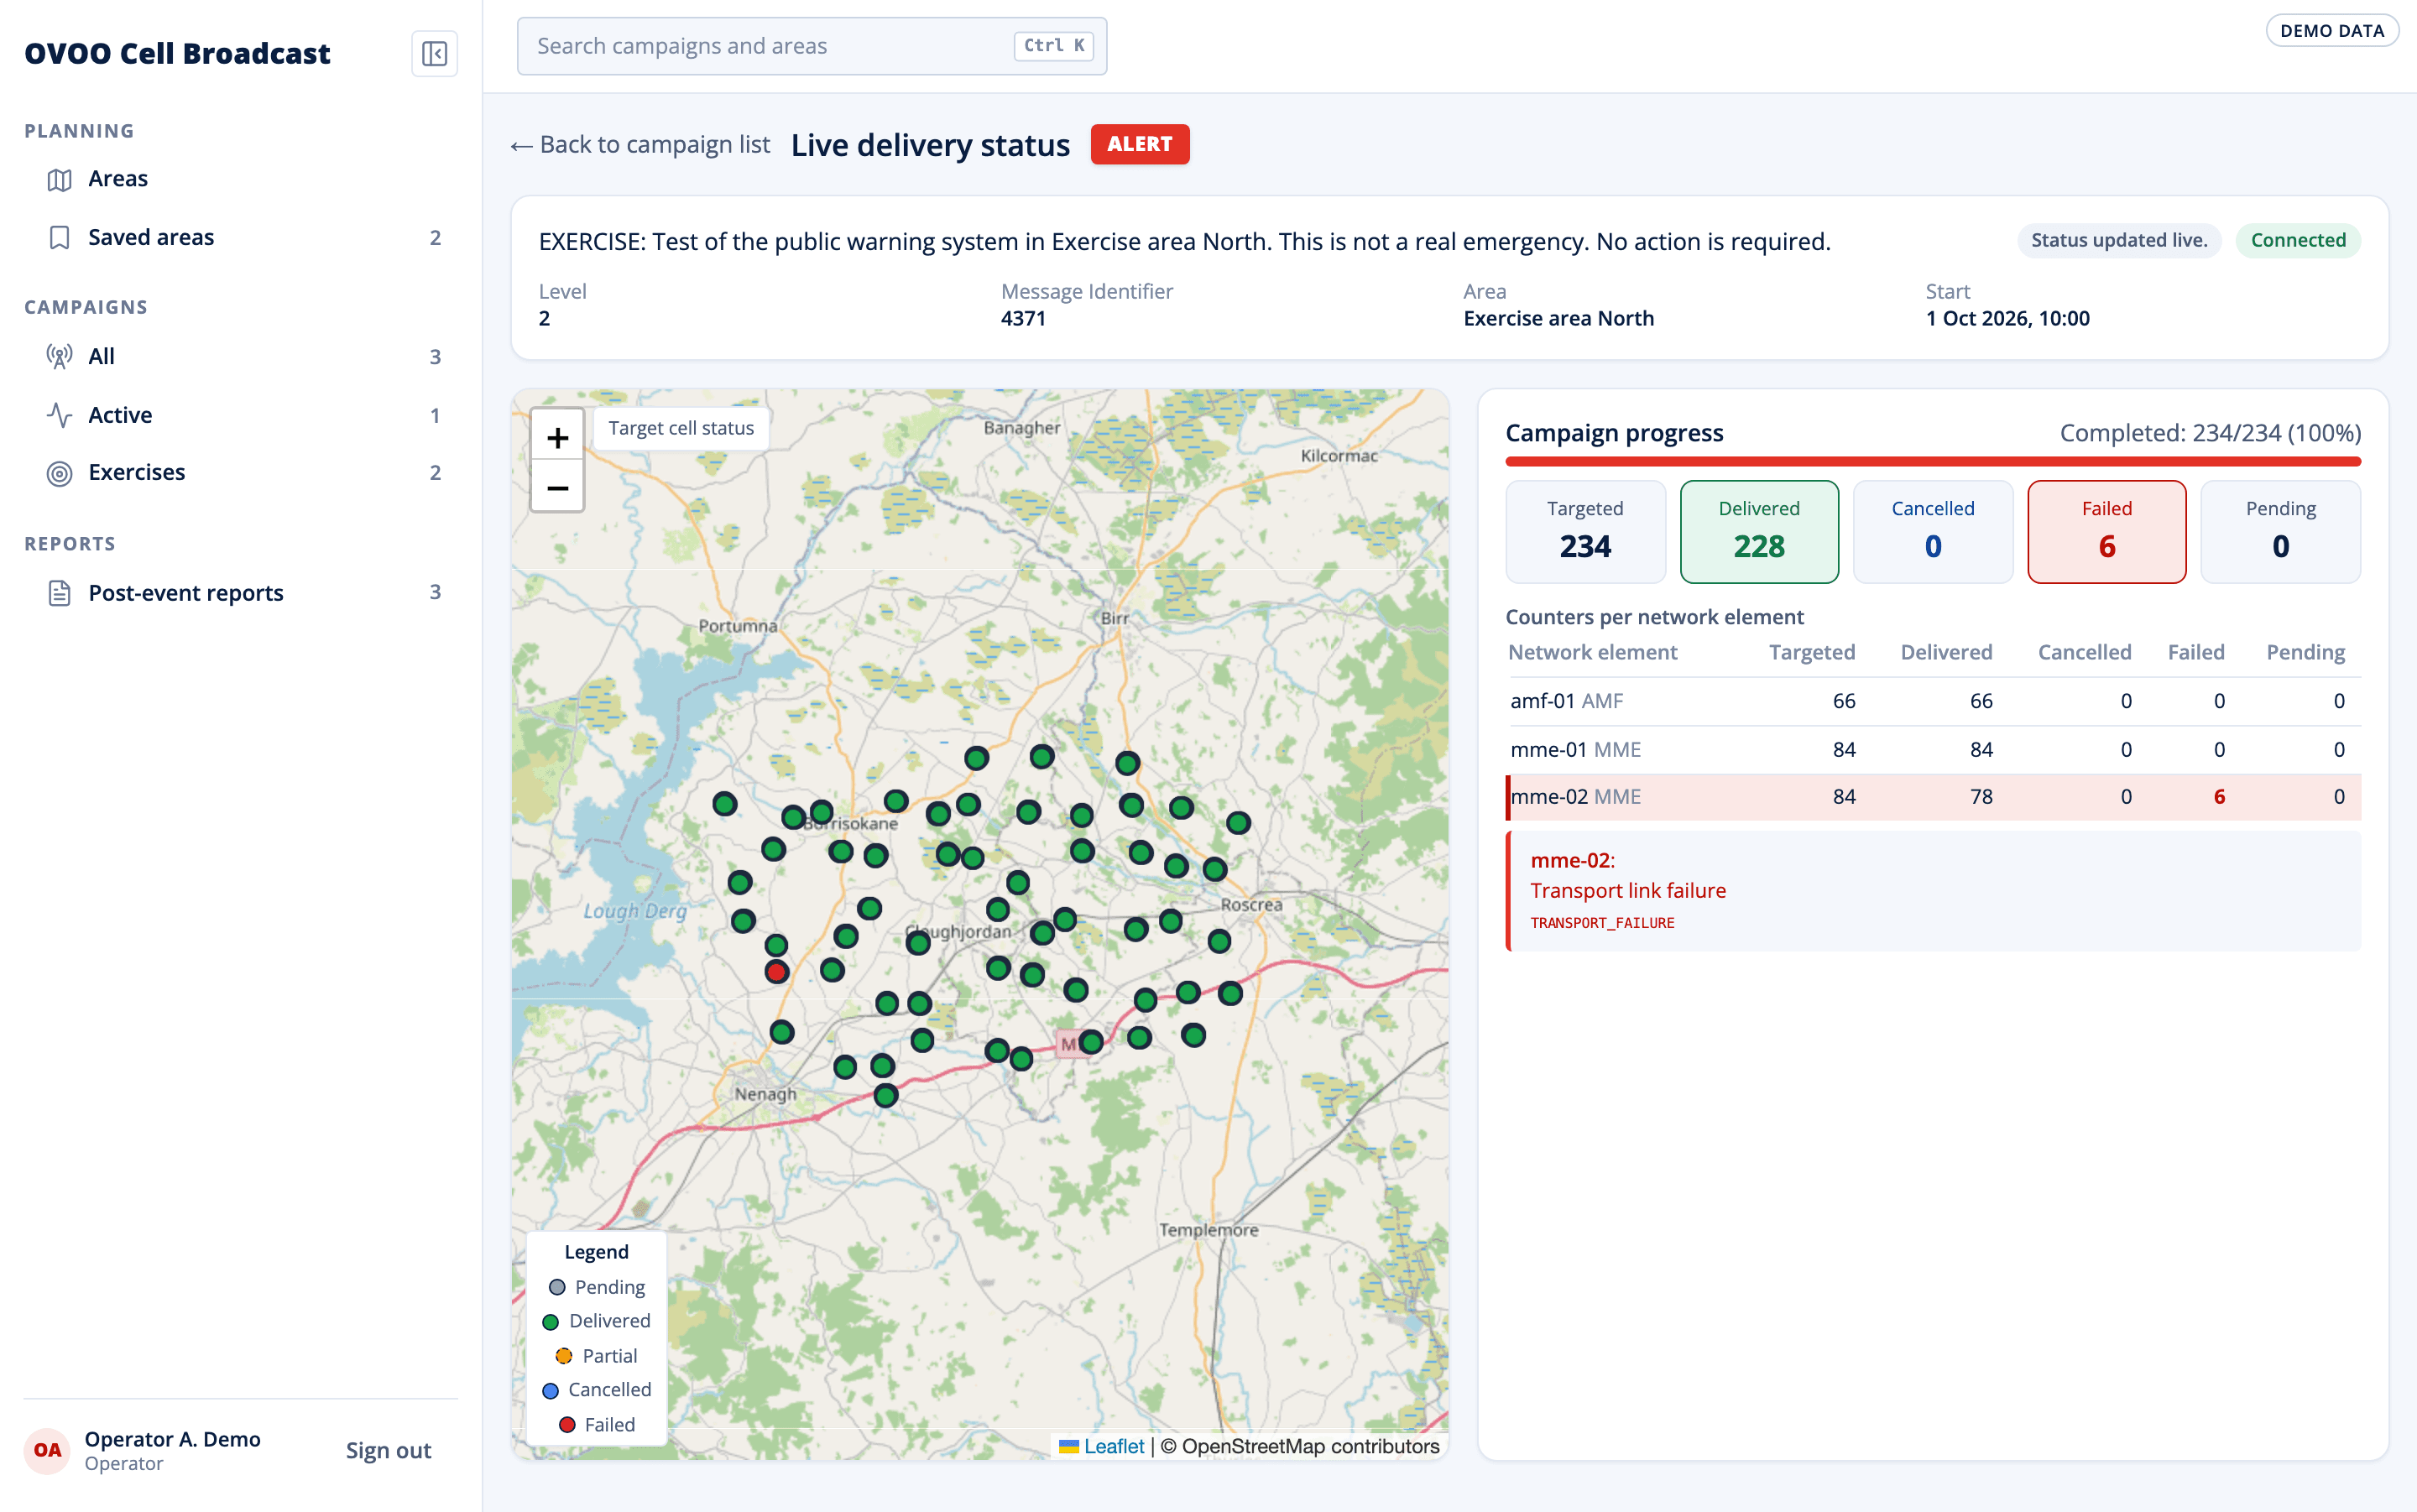Click the Partial legend orange dot
2417x1512 pixels.
click(564, 1356)
